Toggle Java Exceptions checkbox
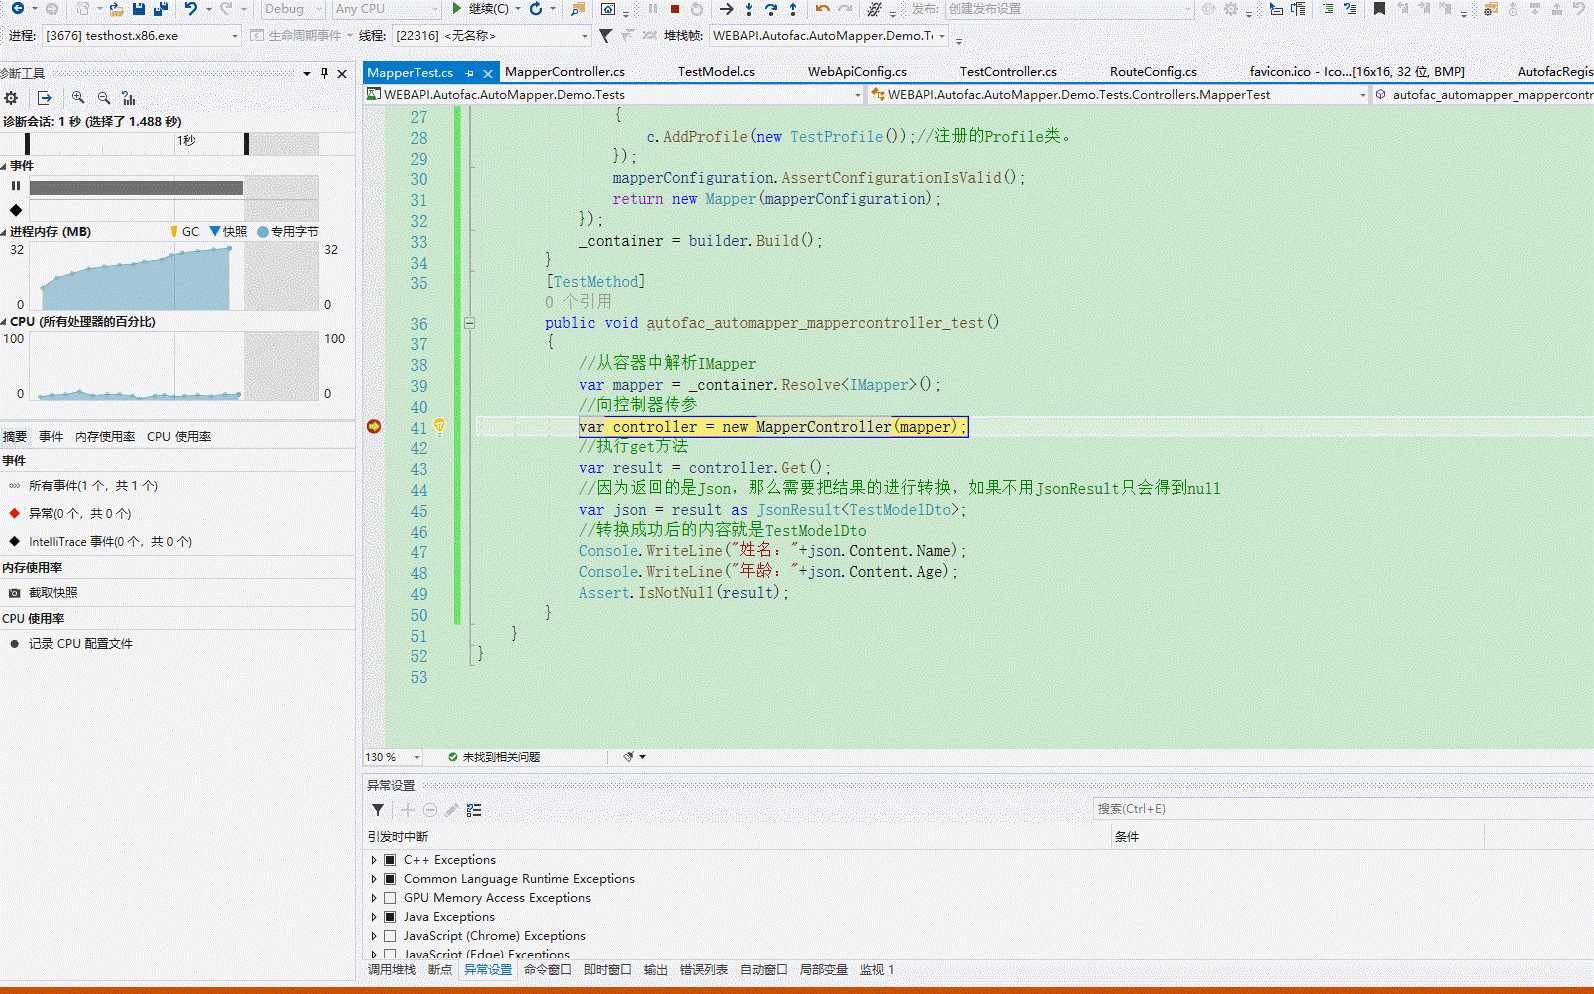Viewport: 1594px width, 994px height. [390, 917]
